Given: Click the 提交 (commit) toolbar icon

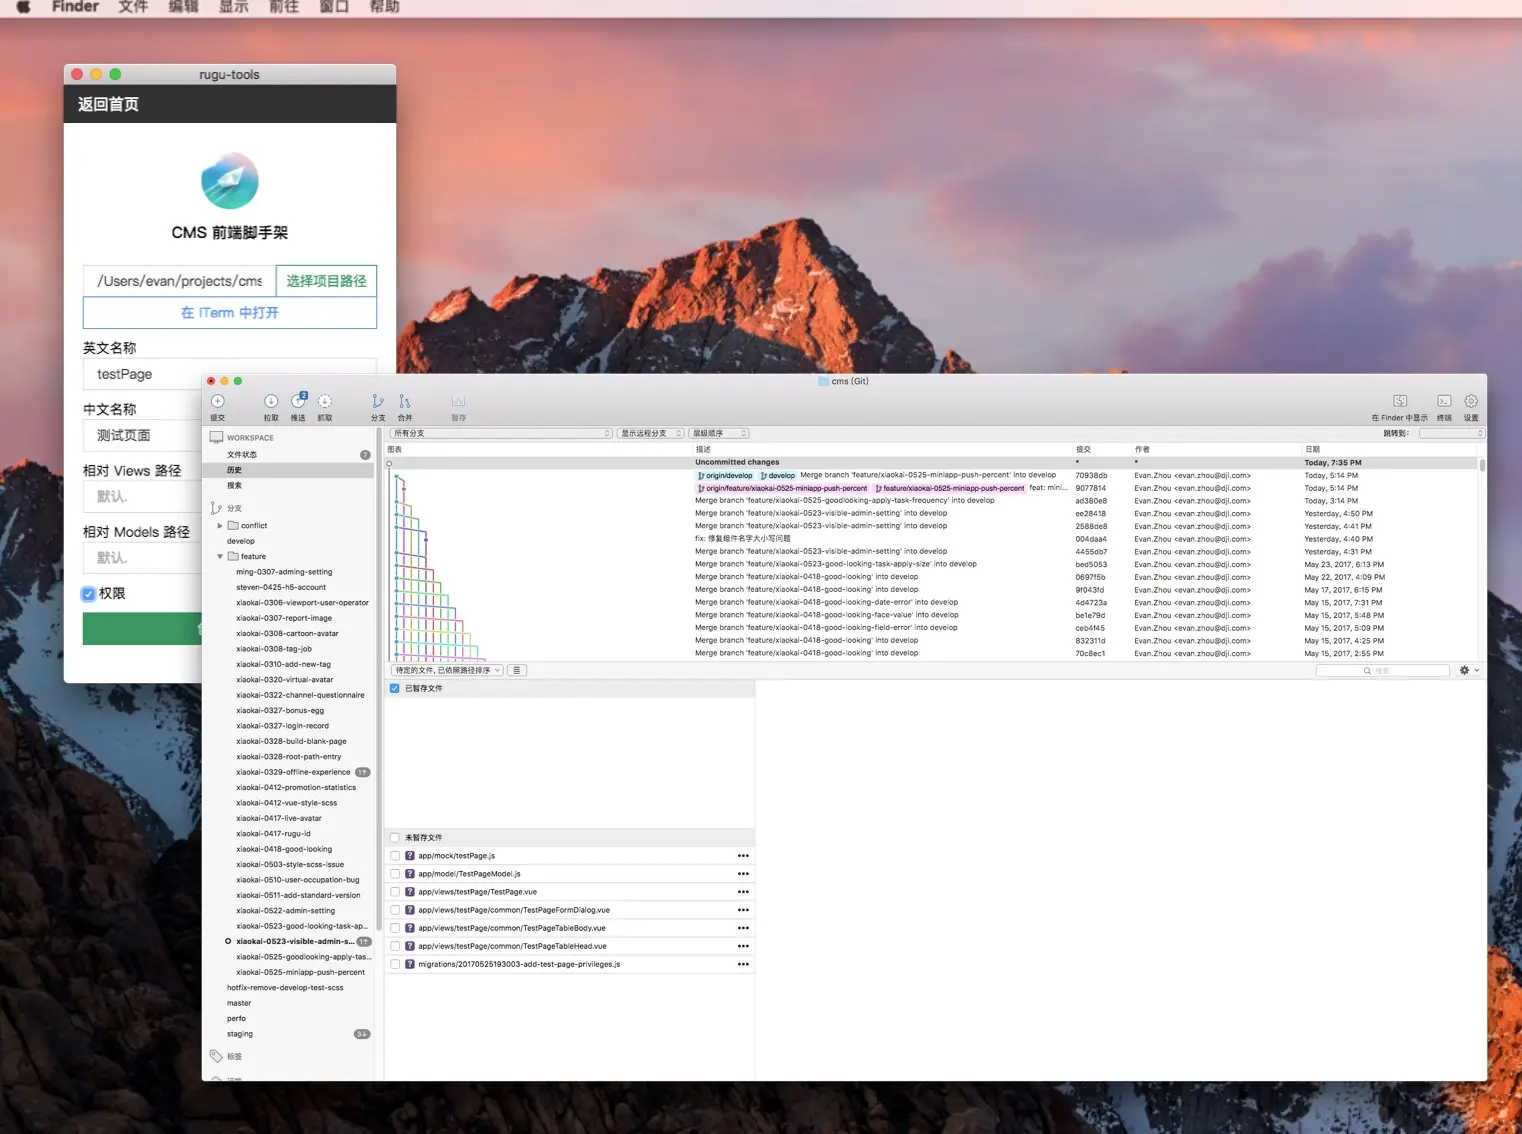Looking at the screenshot, I should click(x=218, y=402).
